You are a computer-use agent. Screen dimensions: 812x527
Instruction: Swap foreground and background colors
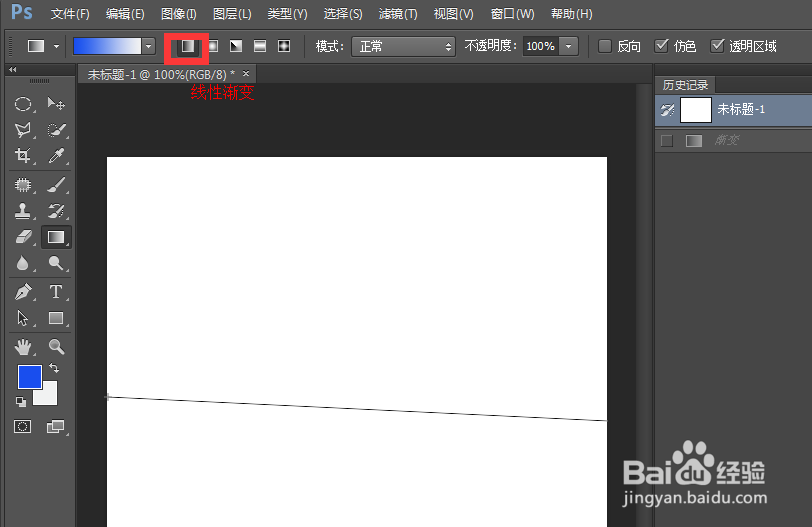[x=54, y=368]
